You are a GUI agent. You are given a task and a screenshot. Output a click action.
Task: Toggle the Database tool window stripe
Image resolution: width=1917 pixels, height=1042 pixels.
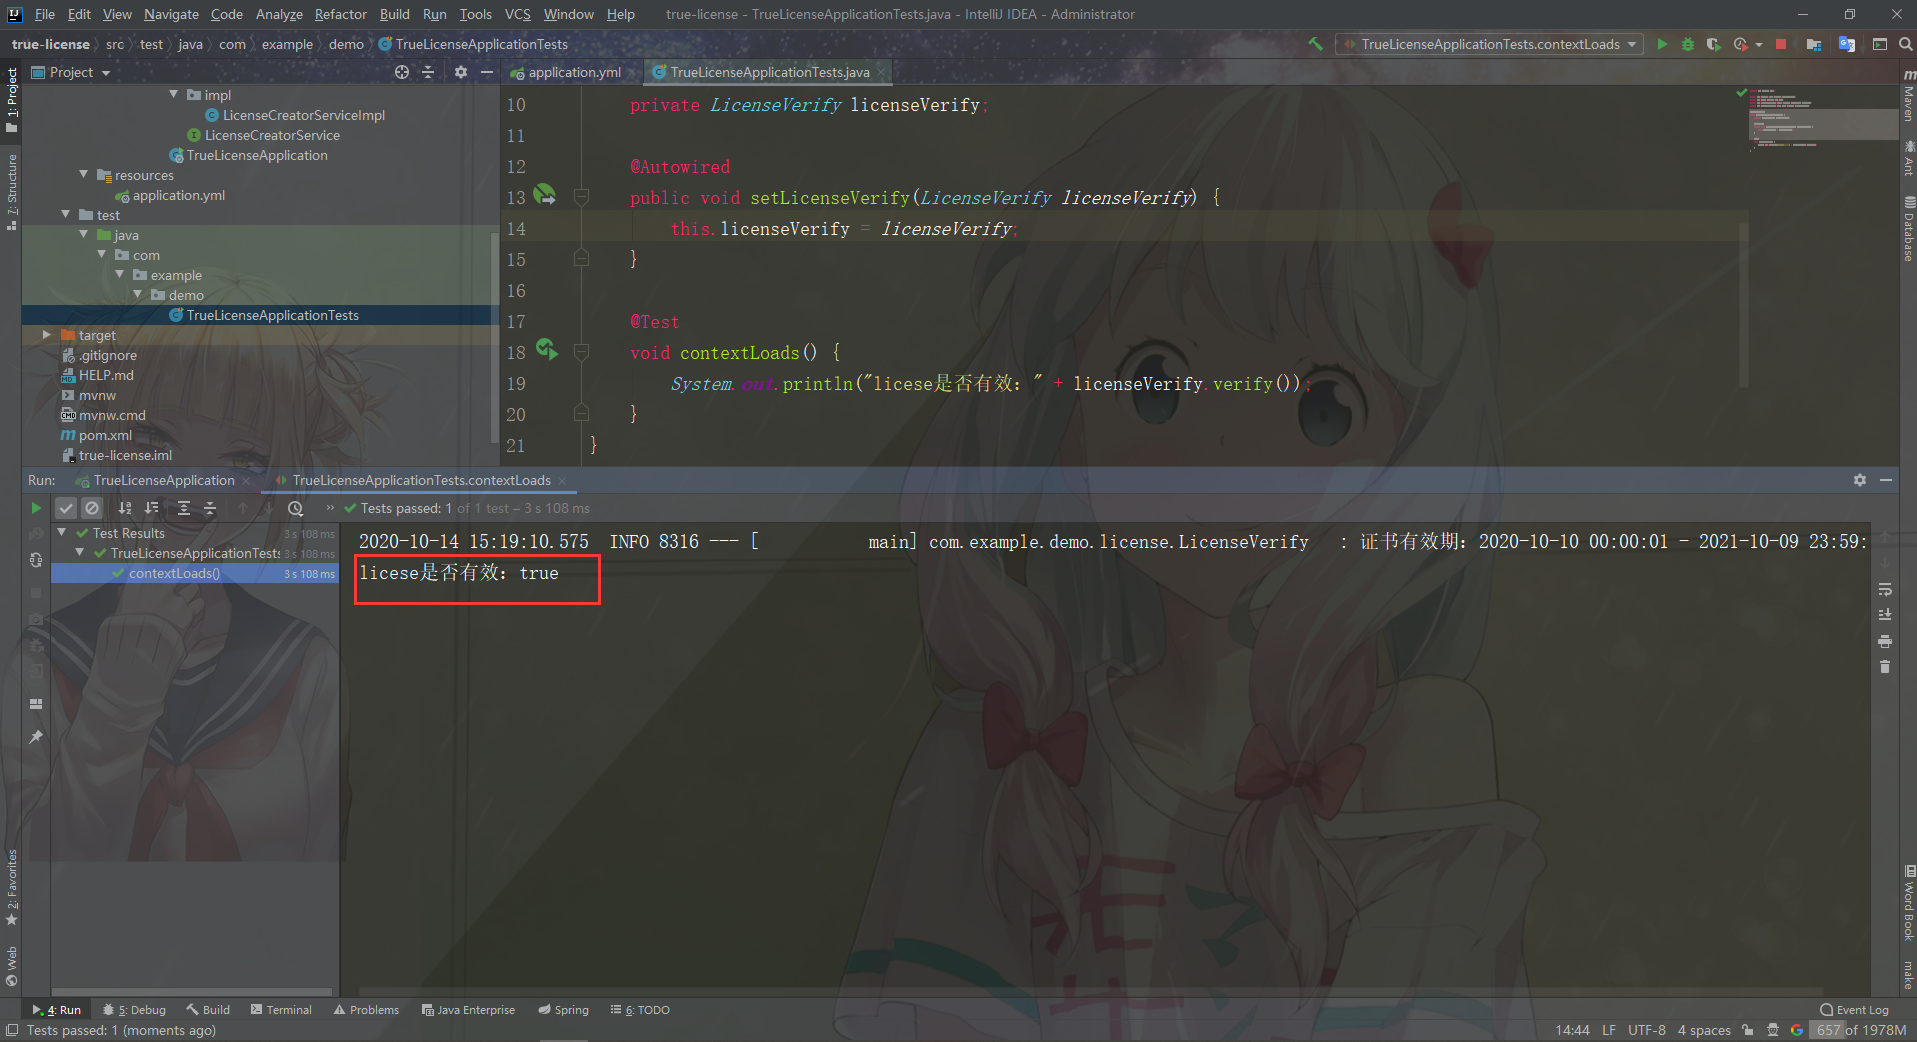point(1908,229)
